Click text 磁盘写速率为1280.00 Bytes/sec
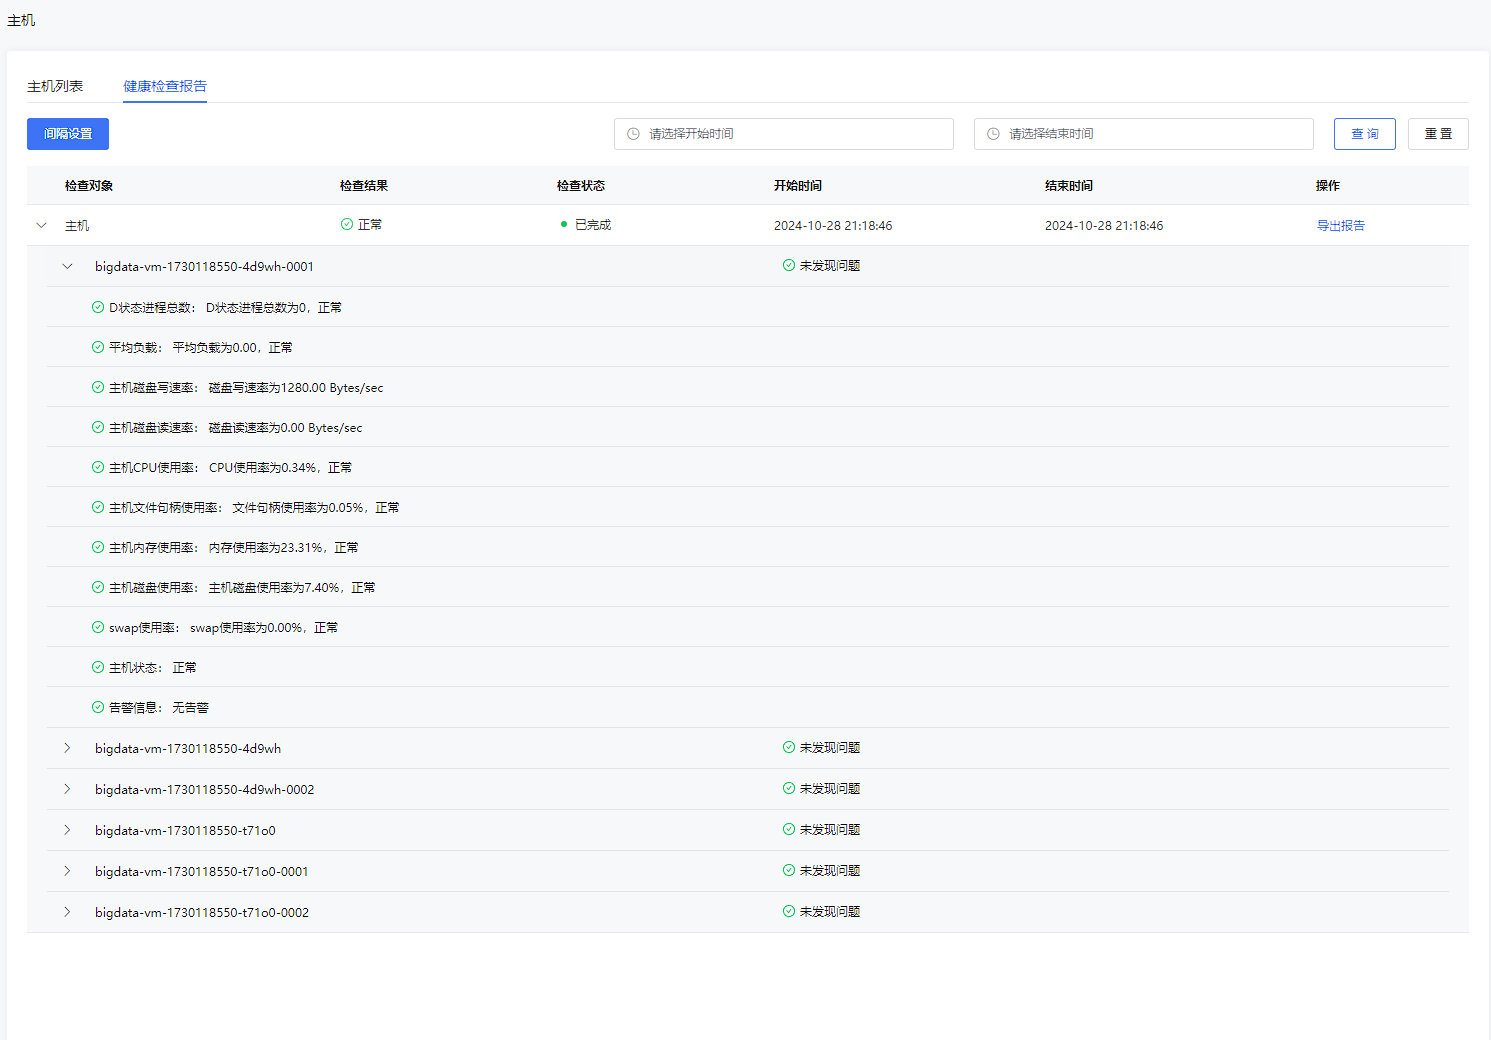Screen dimensions: 1491x1040 pos(296,388)
